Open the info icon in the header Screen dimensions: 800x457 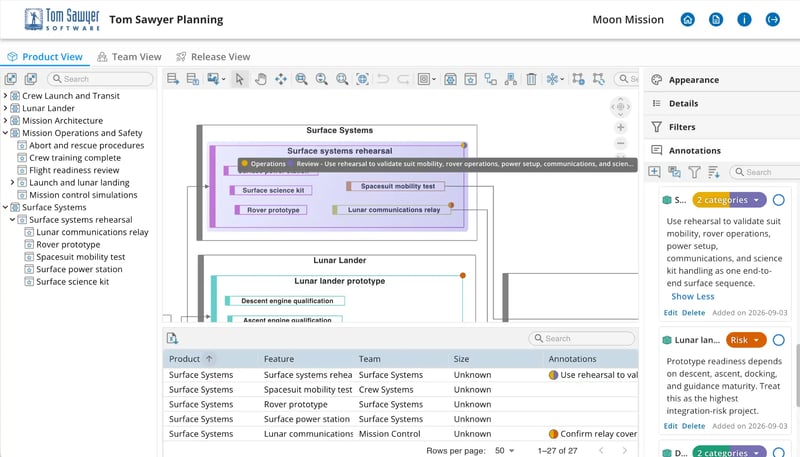pos(744,20)
